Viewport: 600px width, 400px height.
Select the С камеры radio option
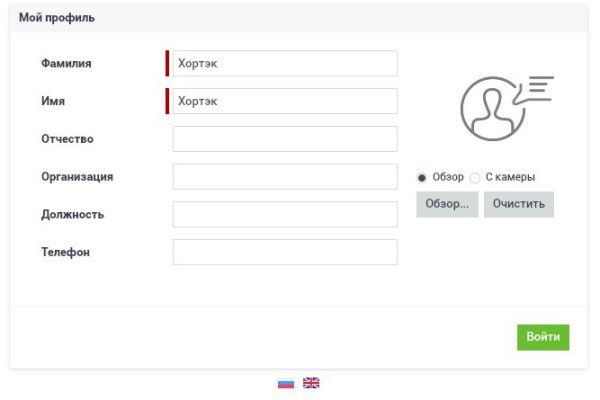[476, 177]
